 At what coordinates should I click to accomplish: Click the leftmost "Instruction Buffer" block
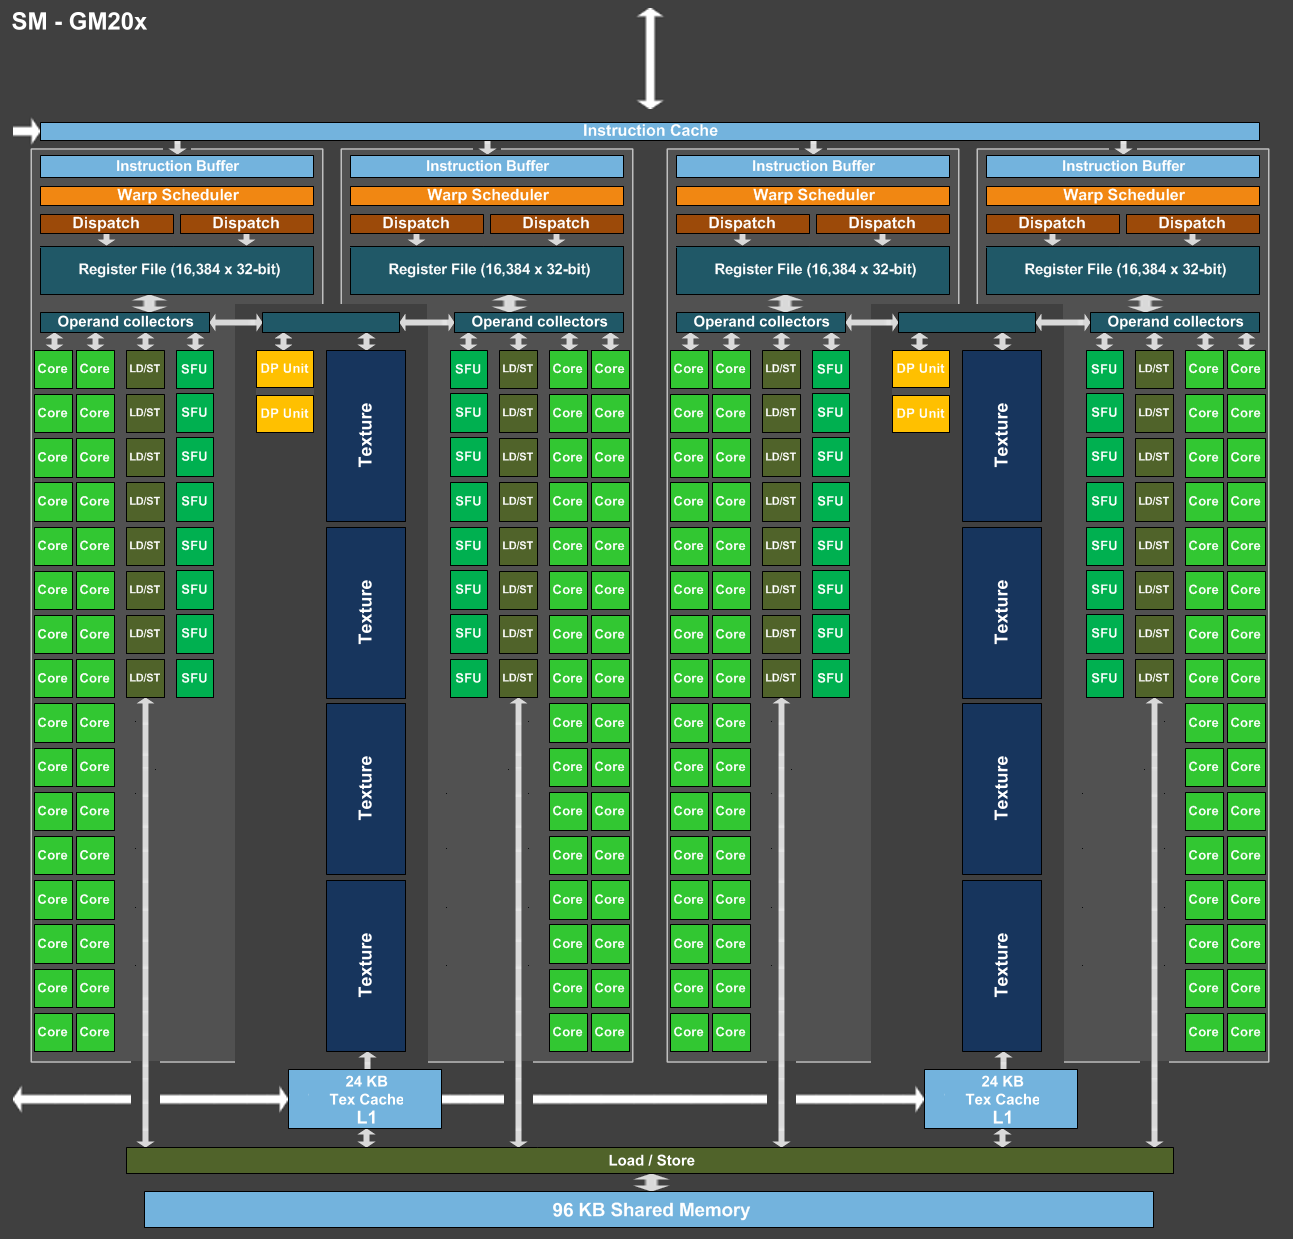coord(177,166)
